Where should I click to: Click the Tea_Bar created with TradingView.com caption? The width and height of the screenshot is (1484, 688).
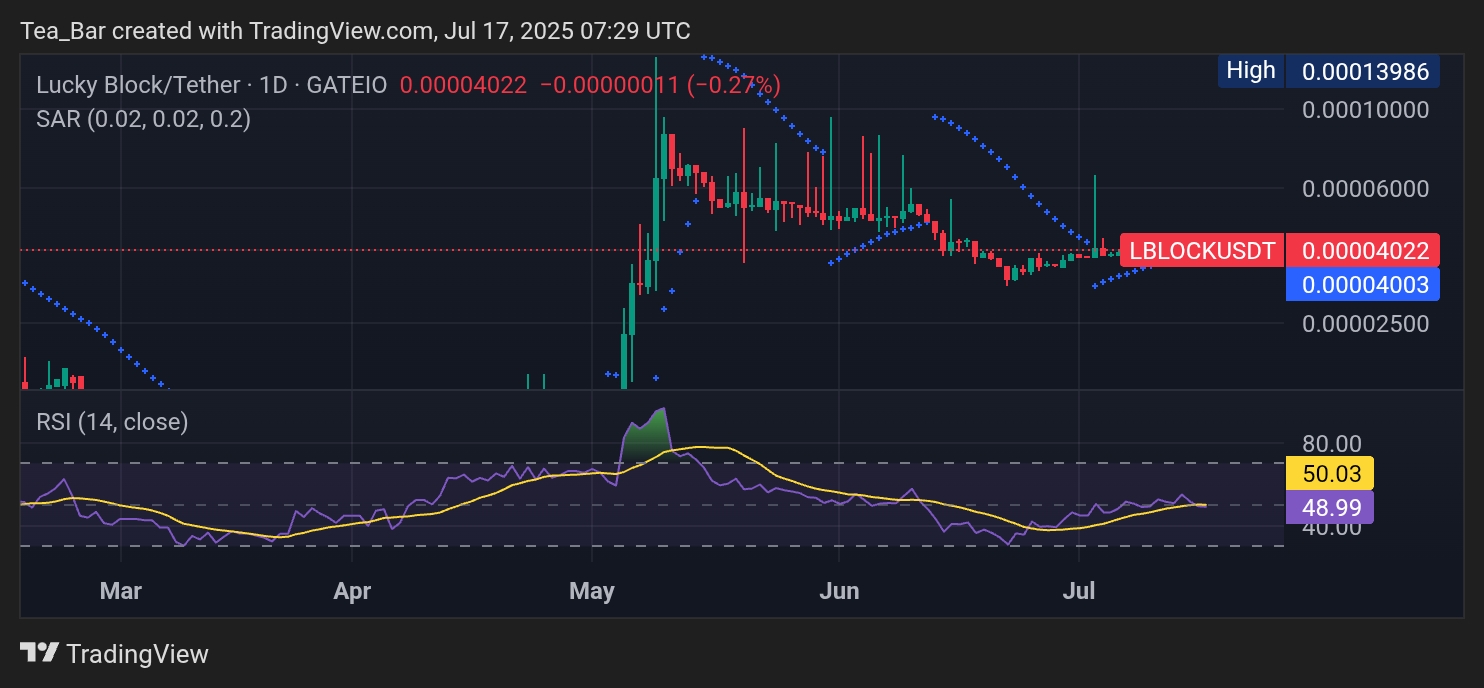coord(355,31)
